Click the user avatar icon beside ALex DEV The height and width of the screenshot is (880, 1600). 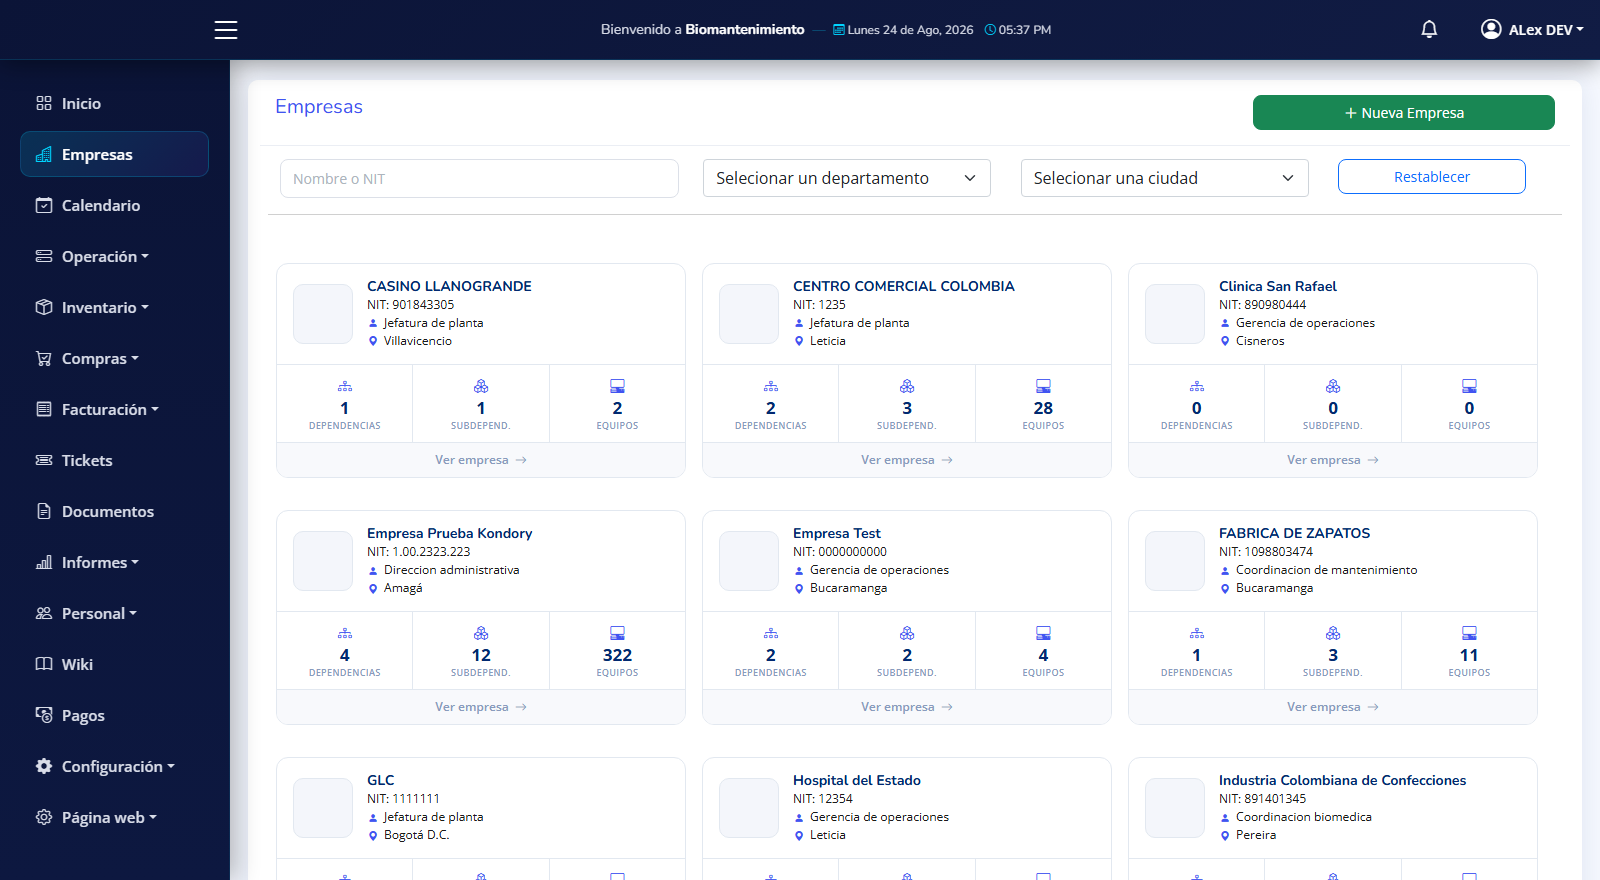coord(1491,29)
